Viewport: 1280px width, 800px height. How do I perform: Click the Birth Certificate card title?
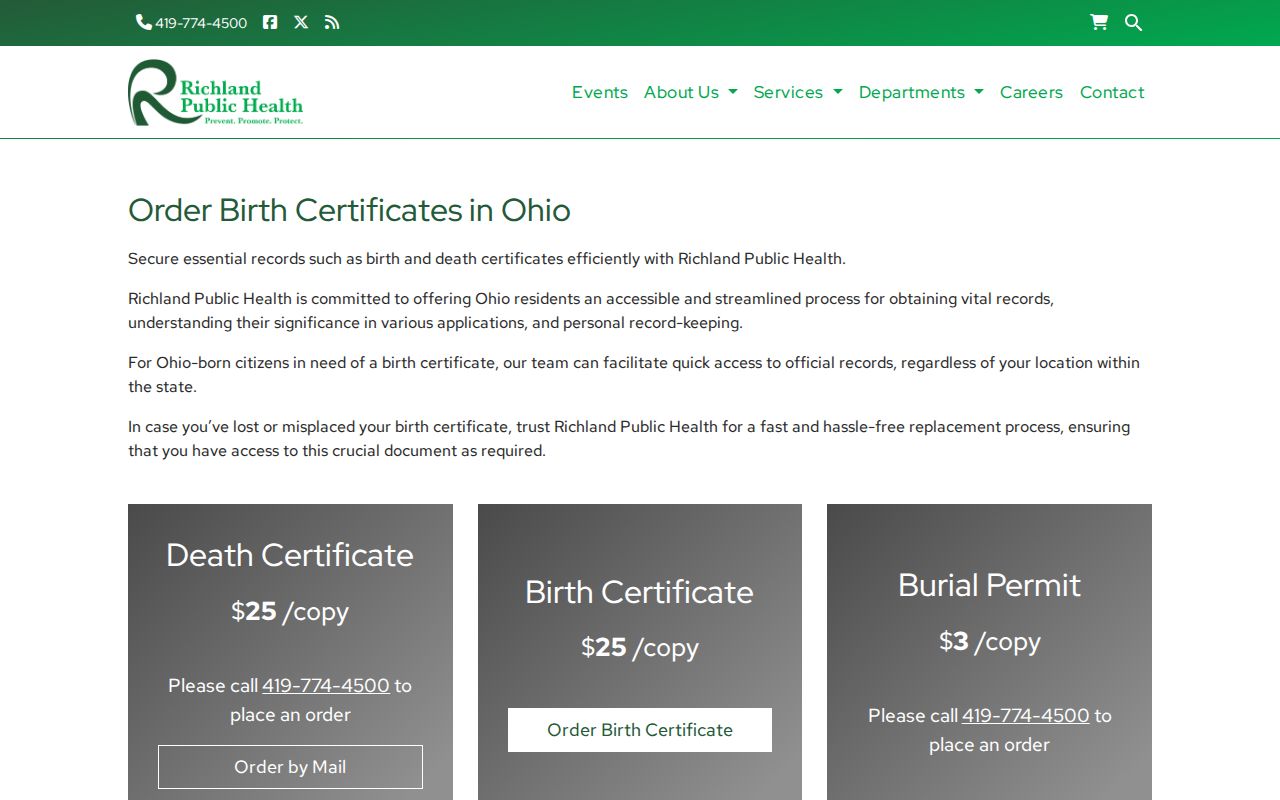pyautogui.click(x=640, y=592)
